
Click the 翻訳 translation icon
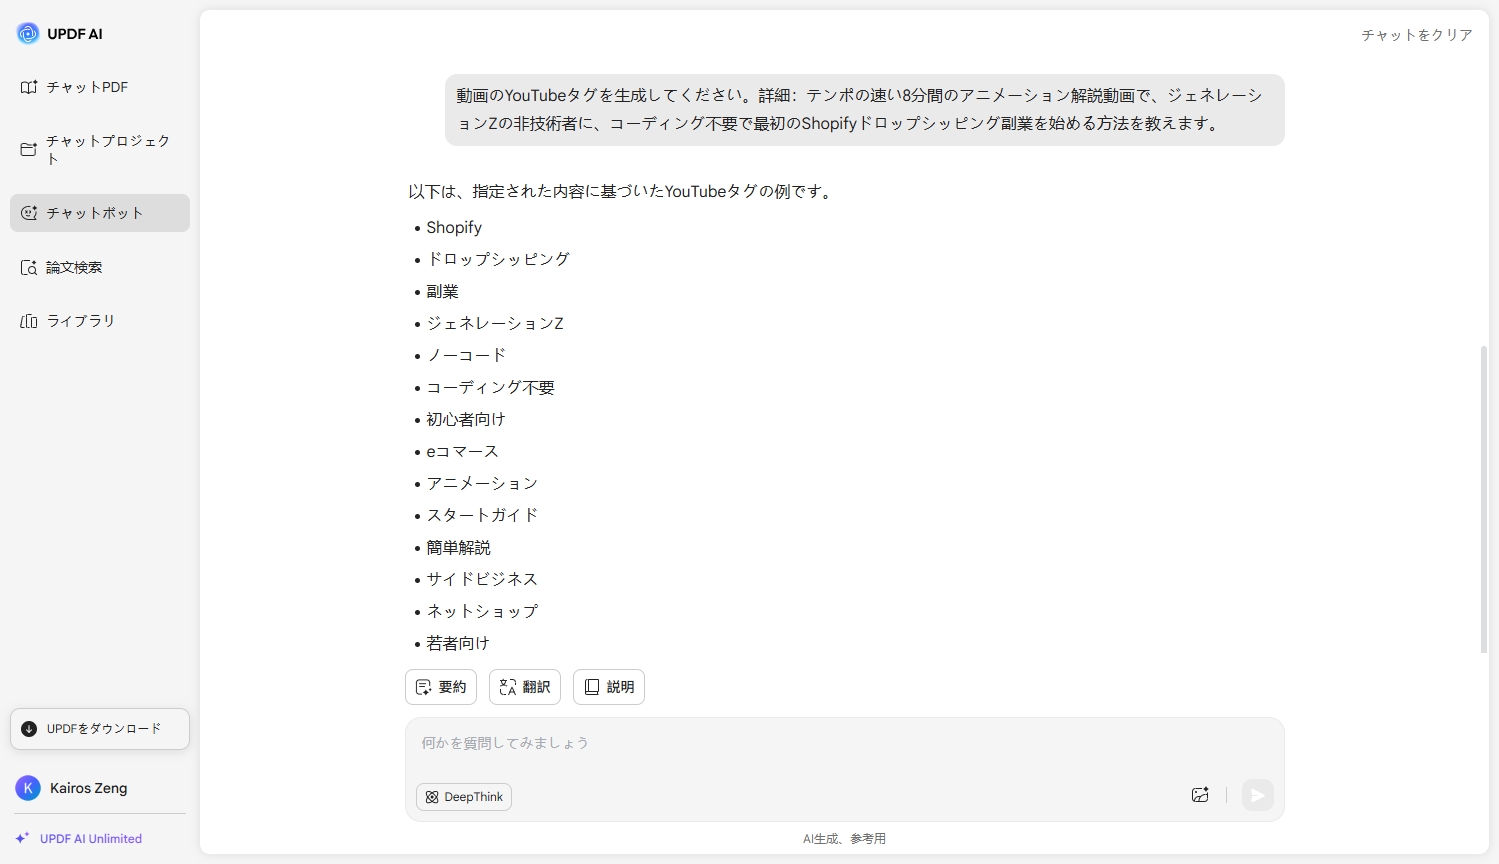coord(508,687)
